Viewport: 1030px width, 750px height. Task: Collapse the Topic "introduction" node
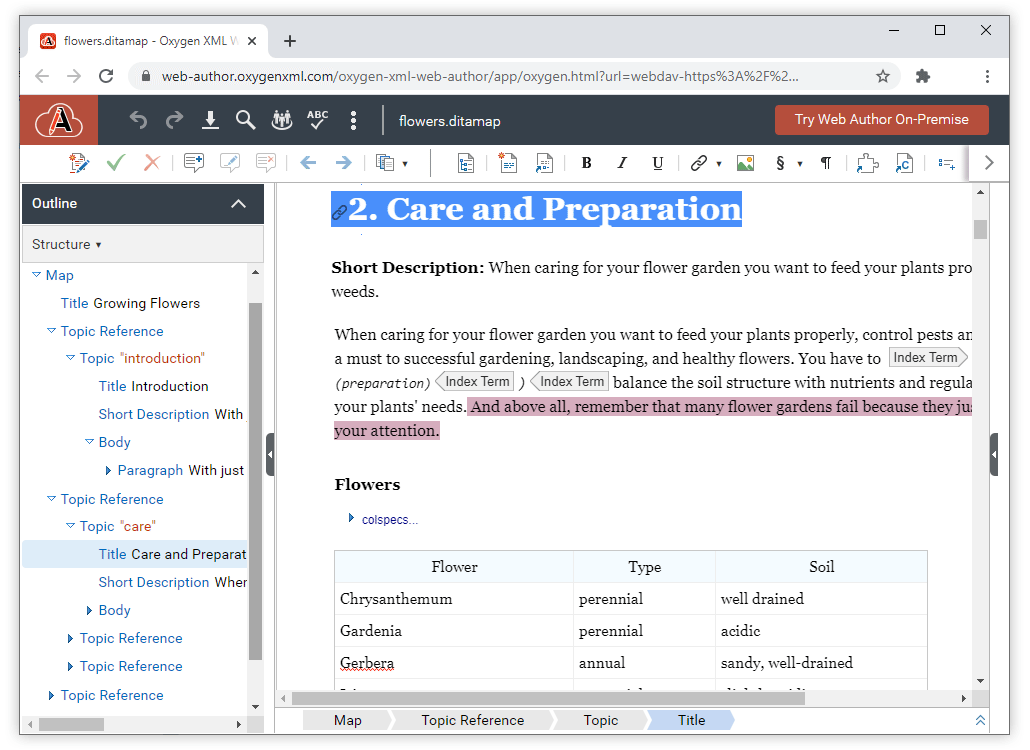[70, 358]
